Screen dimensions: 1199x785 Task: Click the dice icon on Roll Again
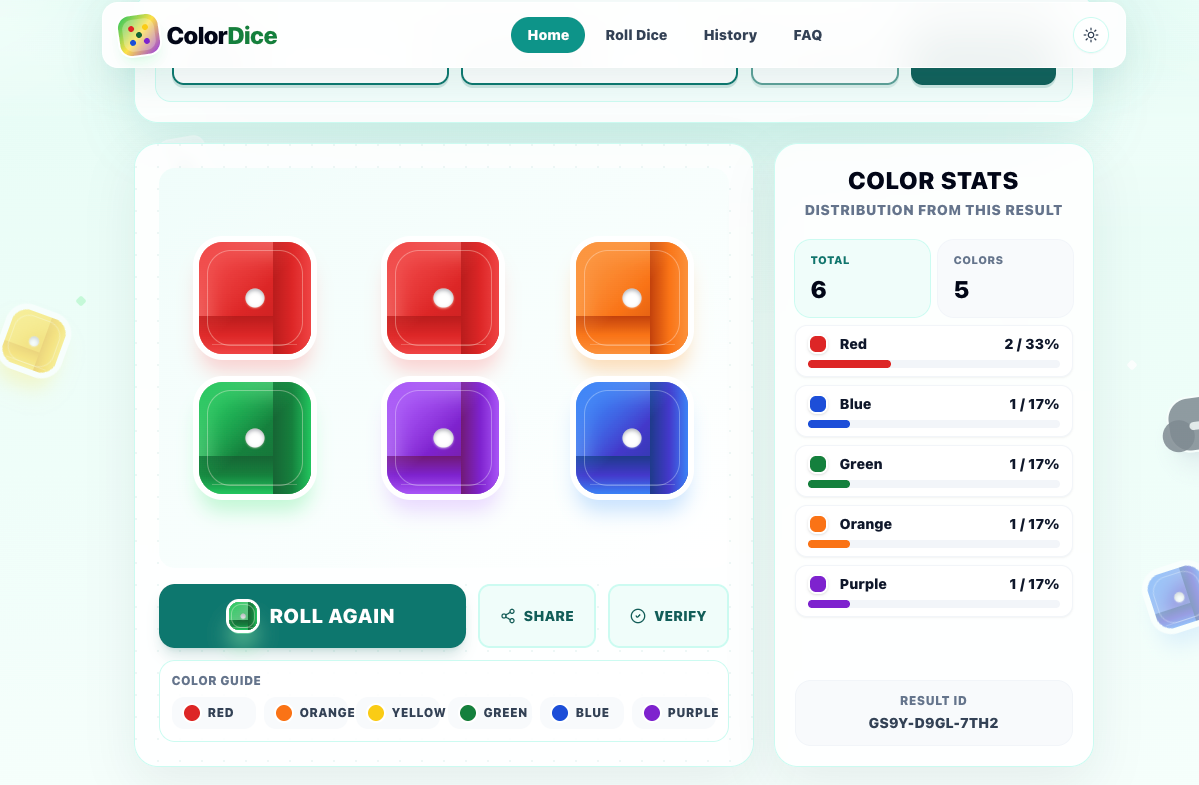243,616
